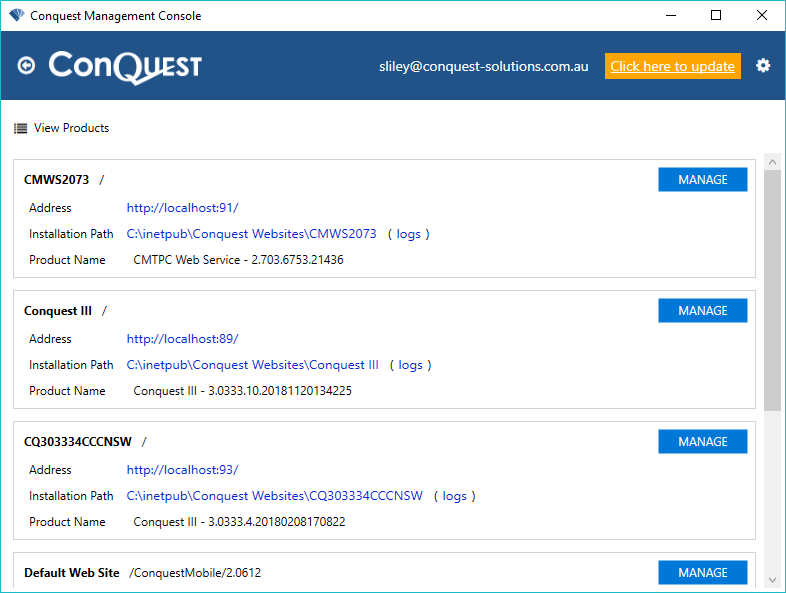Image resolution: width=786 pixels, height=593 pixels.
Task: Open logs for Conquest III
Action: (x=411, y=365)
